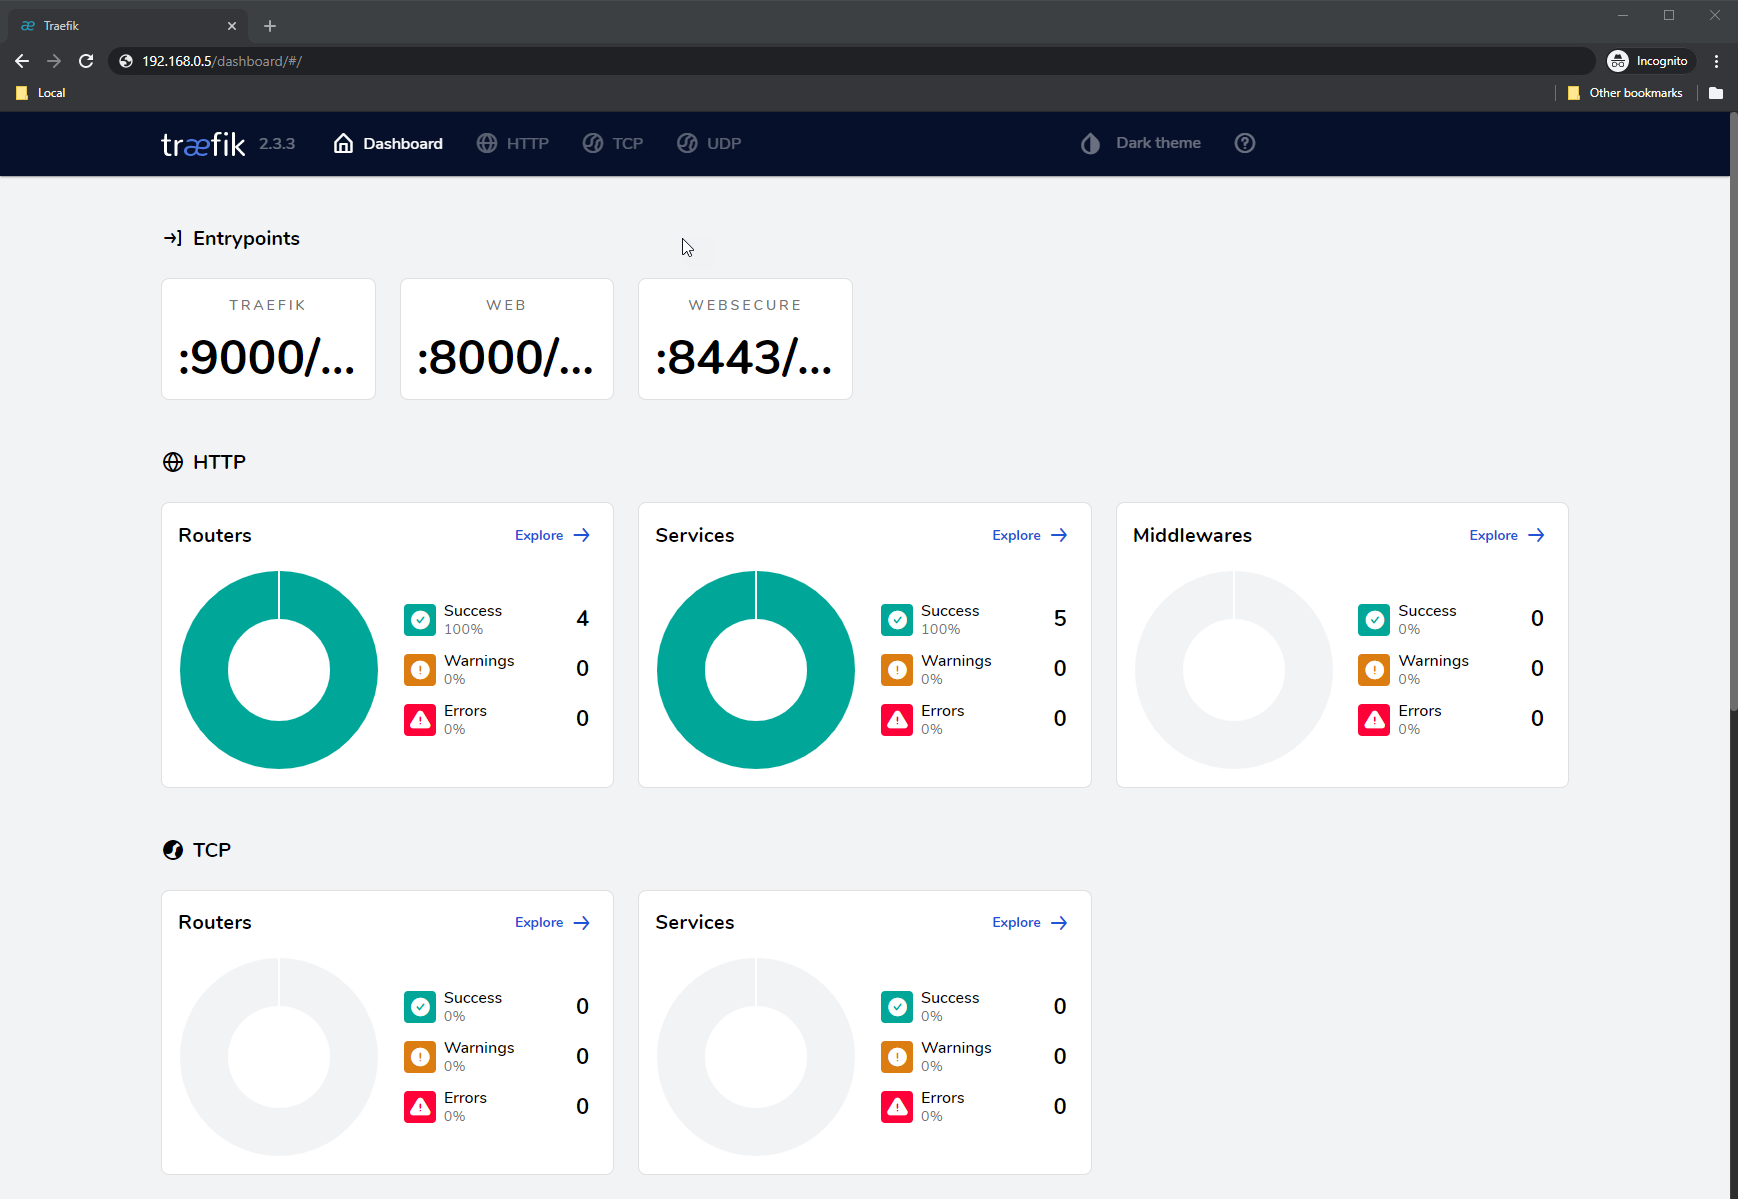Expand the WEBSECURE :8443 entrypoint card
The height and width of the screenshot is (1199, 1738).
point(744,338)
